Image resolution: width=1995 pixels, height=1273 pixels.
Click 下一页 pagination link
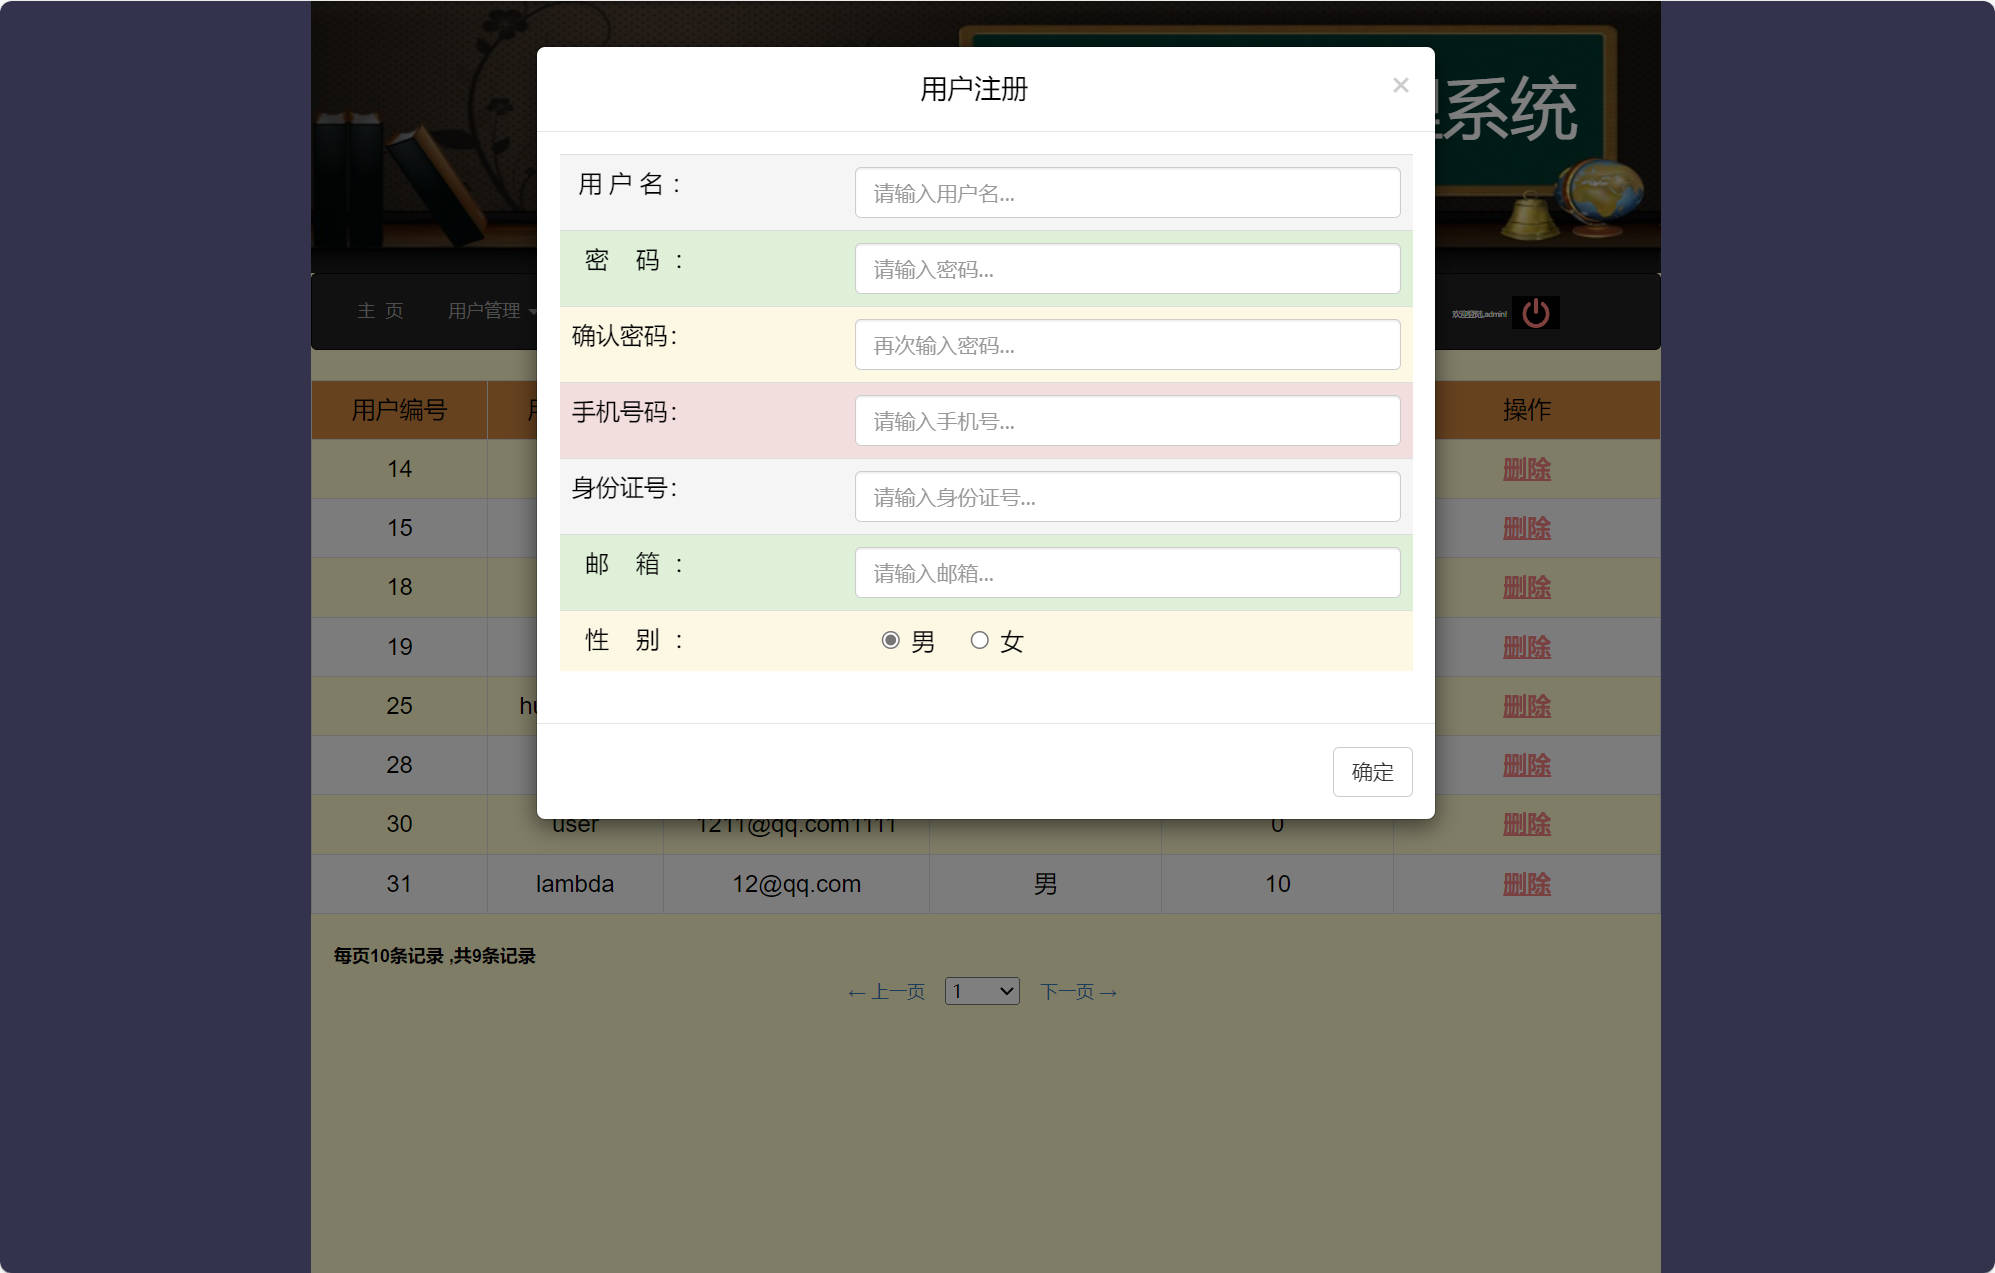pos(1078,991)
